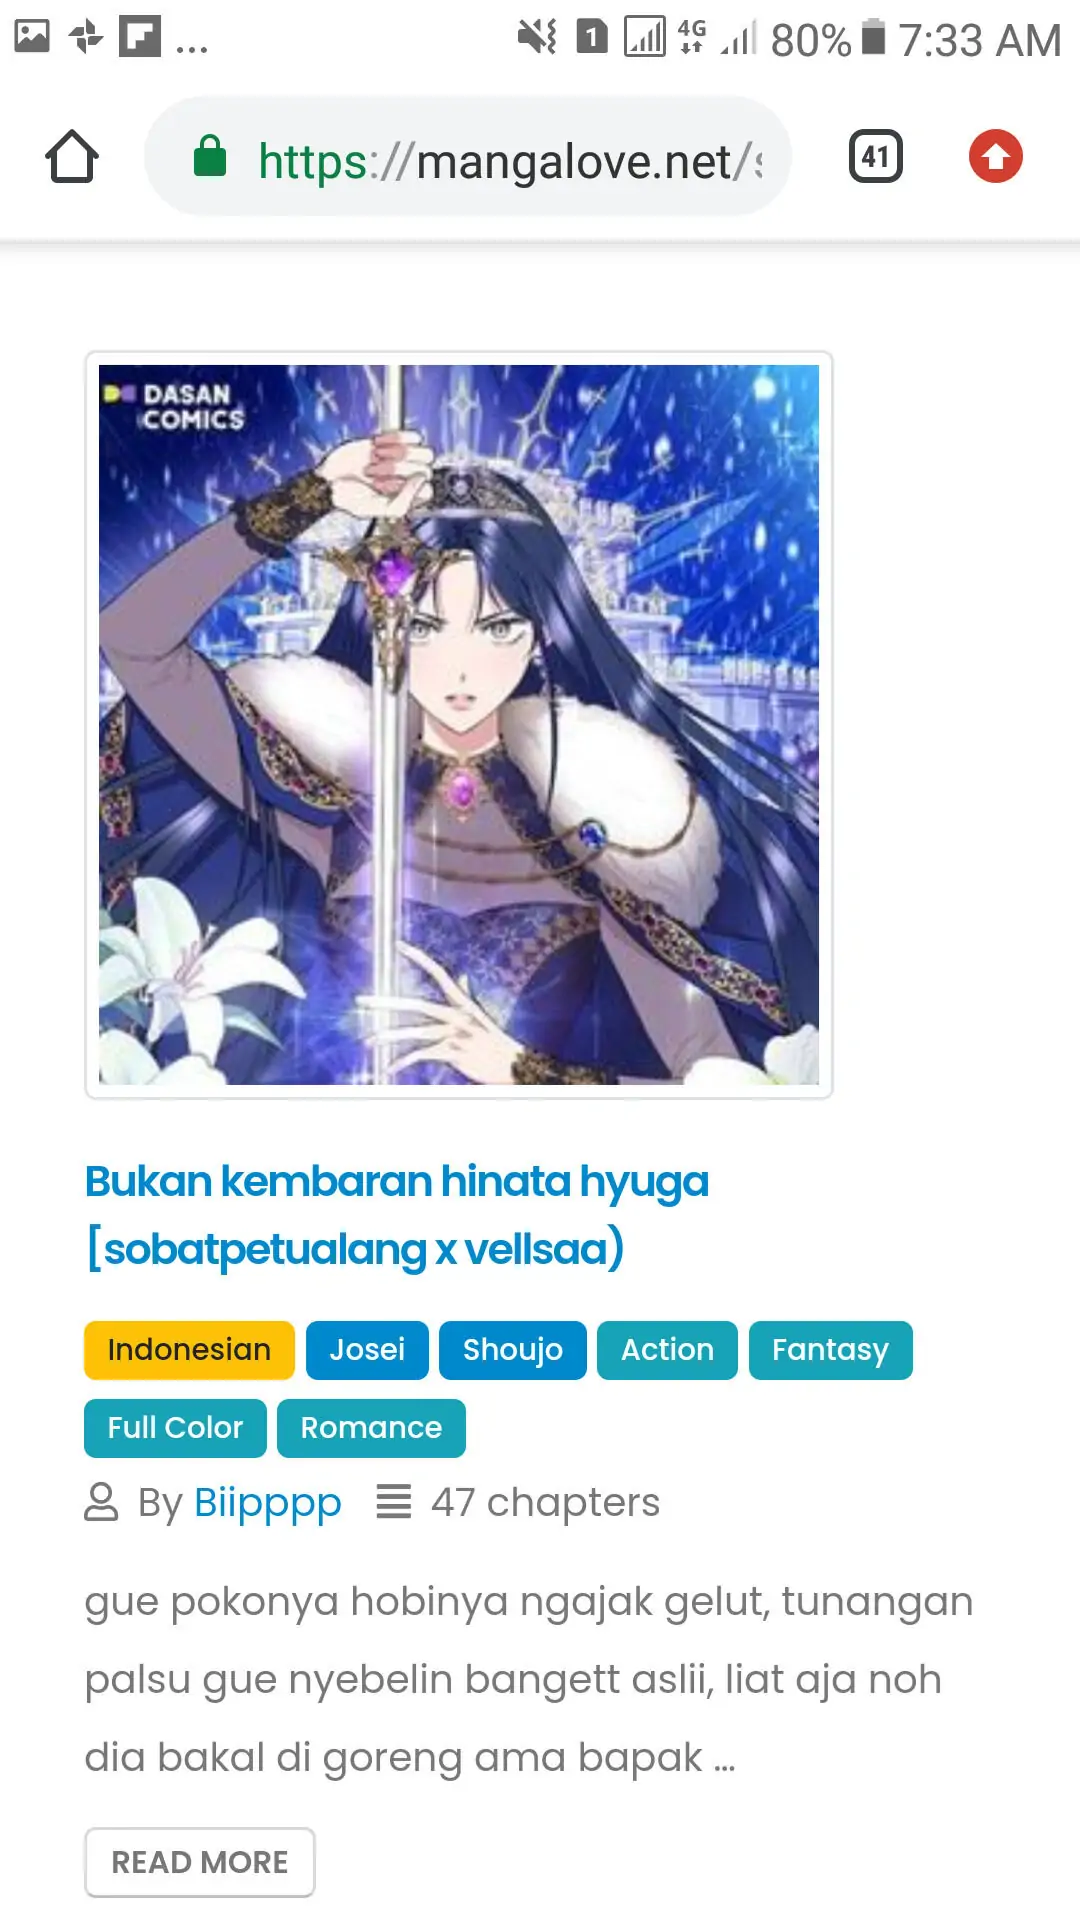Tap the red upload arrow icon
The height and width of the screenshot is (1920, 1080).
click(996, 157)
